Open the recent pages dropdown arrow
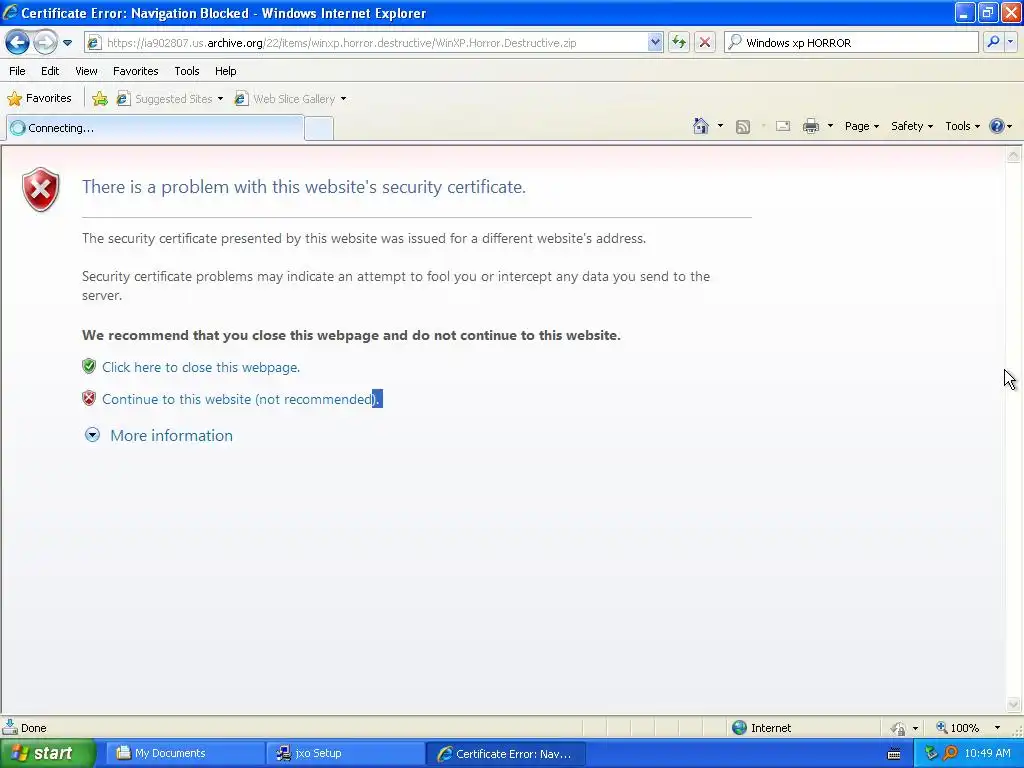The height and width of the screenshot is (768, 1024). (67, 43)
